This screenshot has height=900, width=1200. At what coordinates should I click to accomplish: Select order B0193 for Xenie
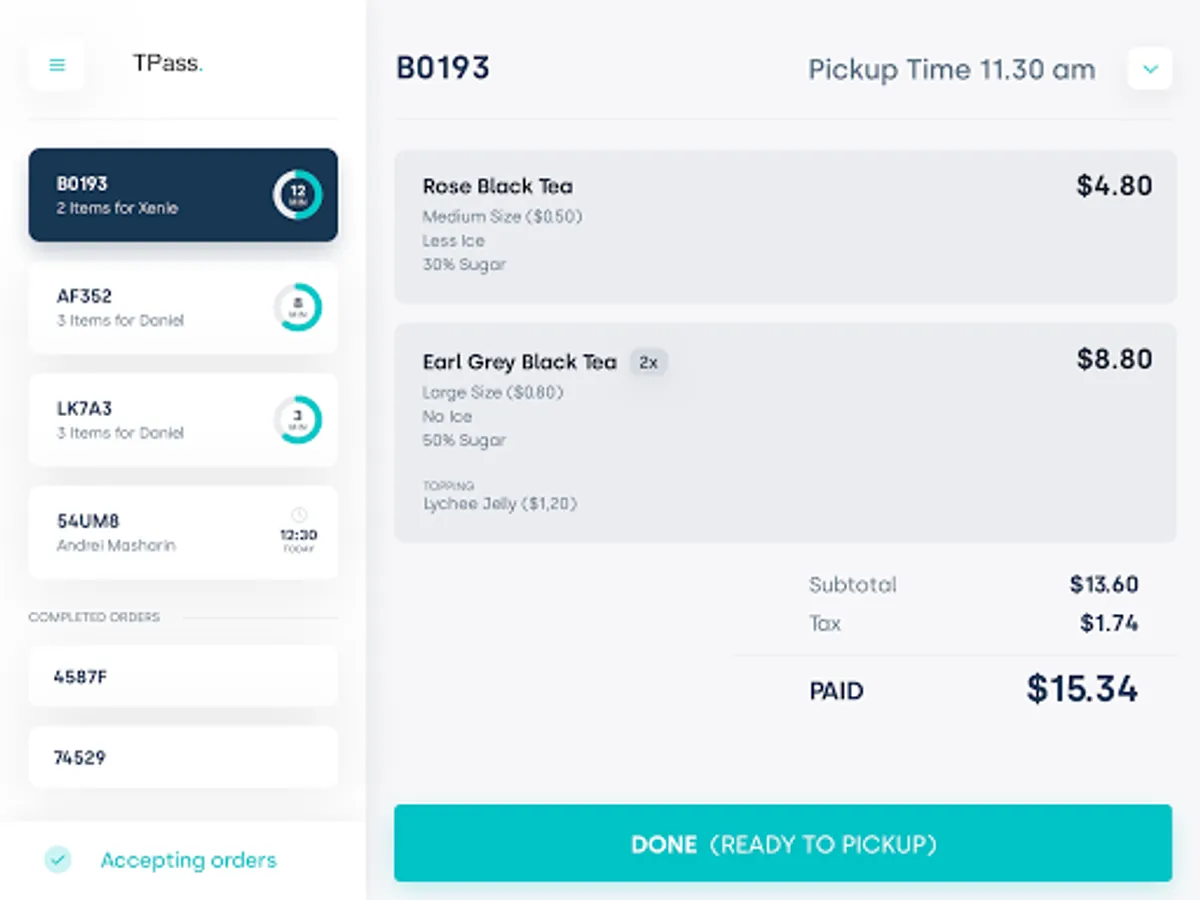pyautogui.click(x=150, y=195)
